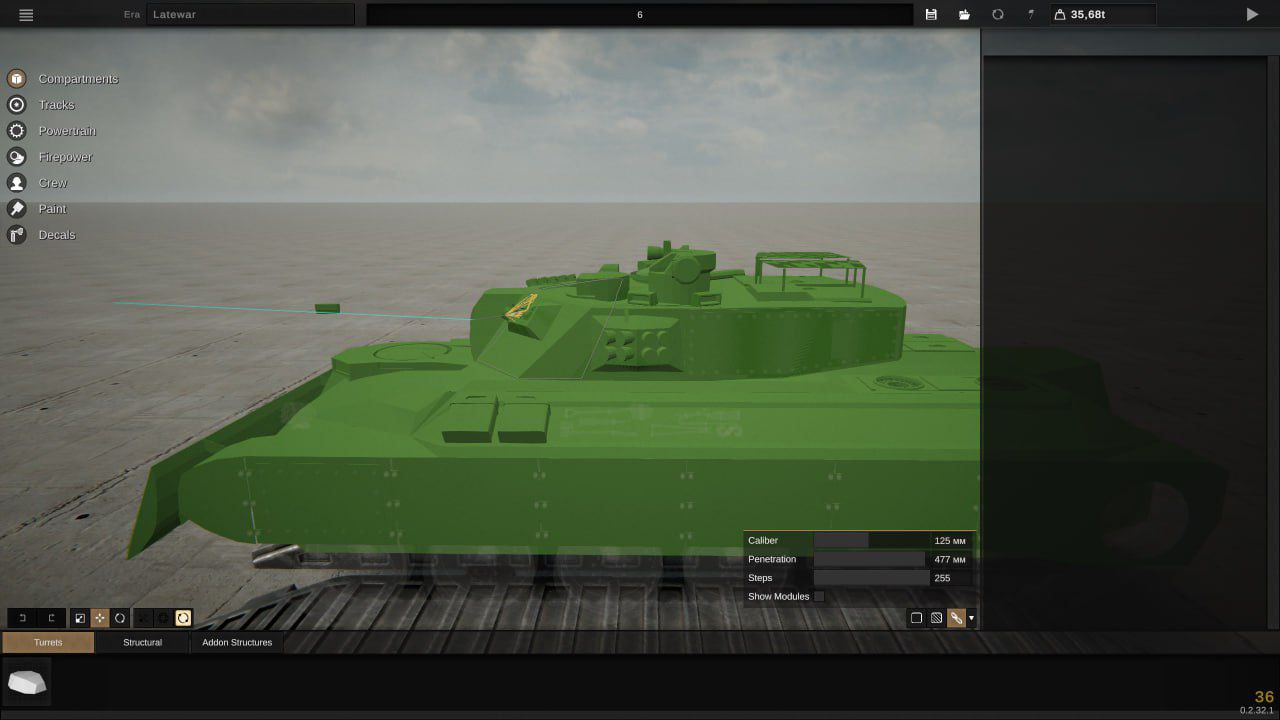Open the Firepower section icon
The width and height of the screenshot is (1280, 720).
[x=17, y=157]
